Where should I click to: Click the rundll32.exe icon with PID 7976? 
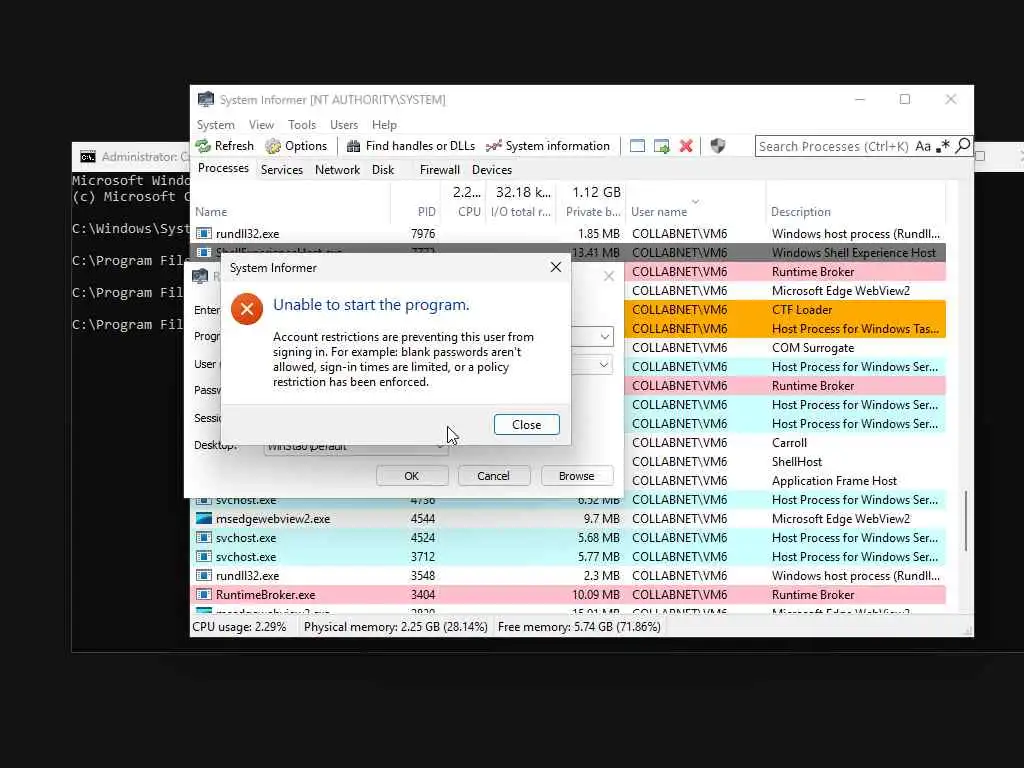coord(204,234)
